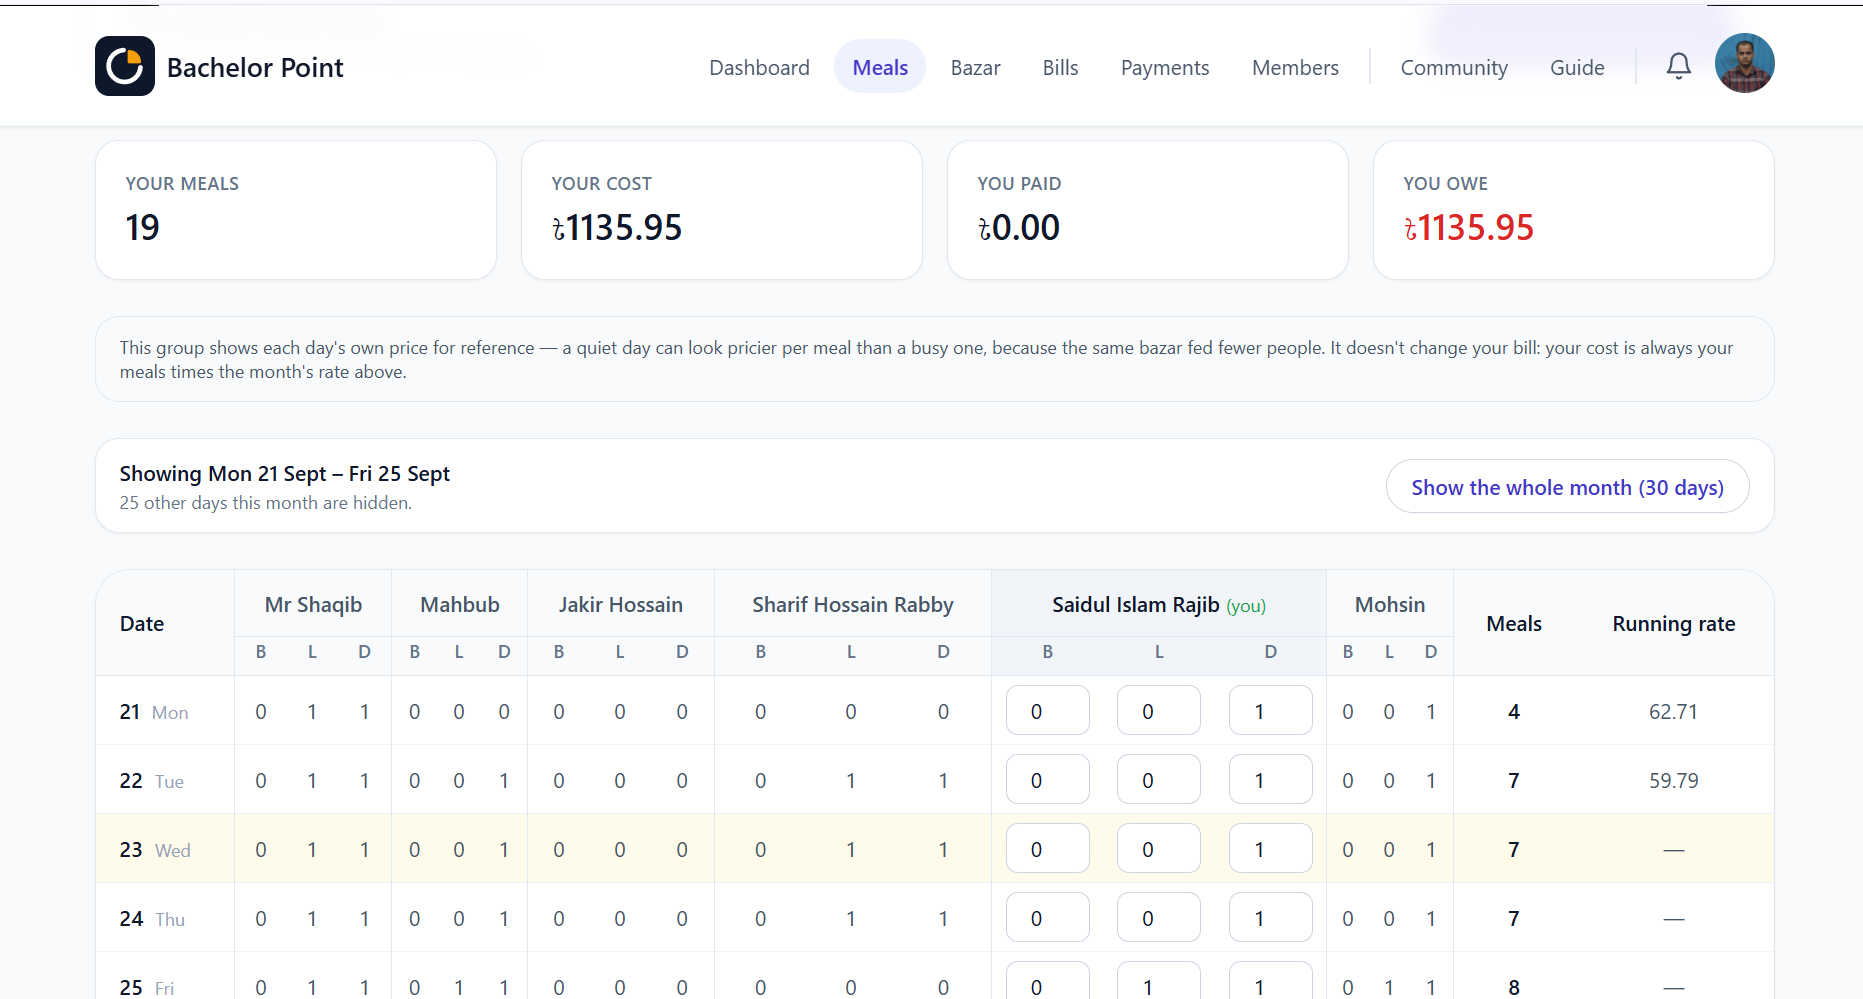Open the notifications bell
The height and width of the screenshot is (999, 1863).
[1679, 66]
